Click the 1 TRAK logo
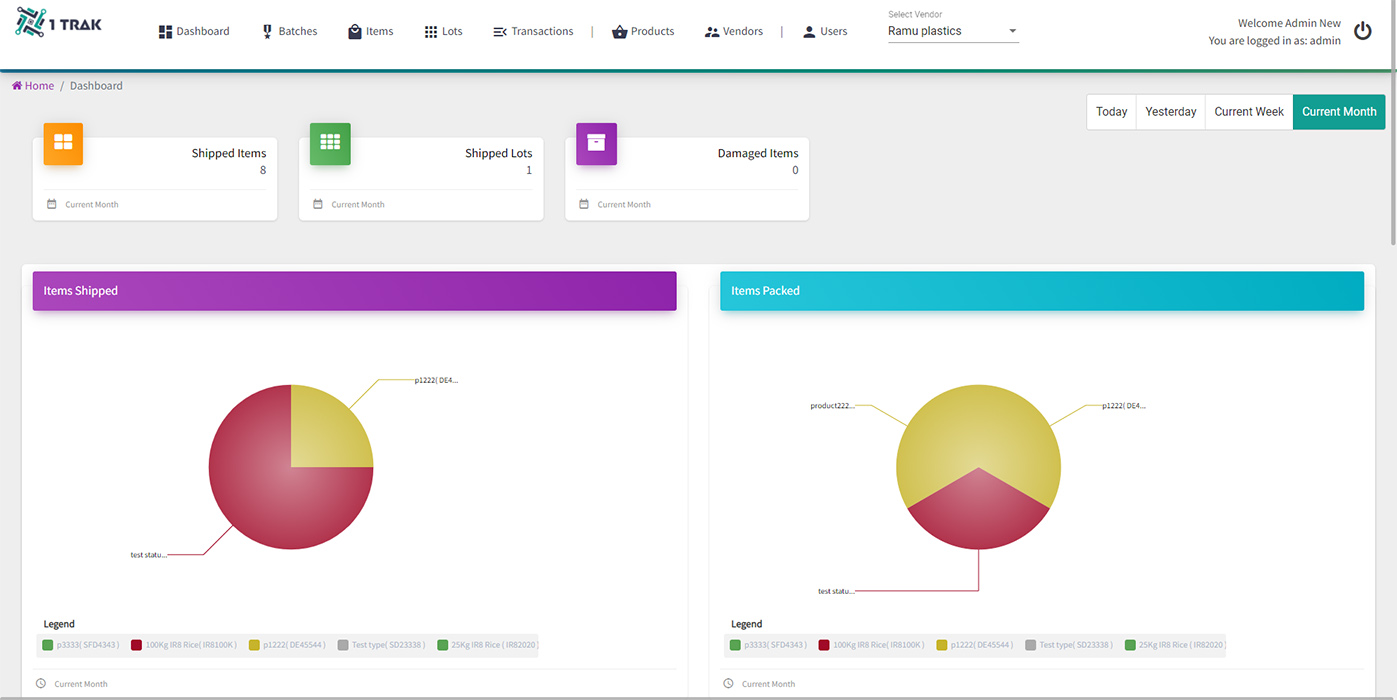1397x700 pixels. tap(59, 24)
